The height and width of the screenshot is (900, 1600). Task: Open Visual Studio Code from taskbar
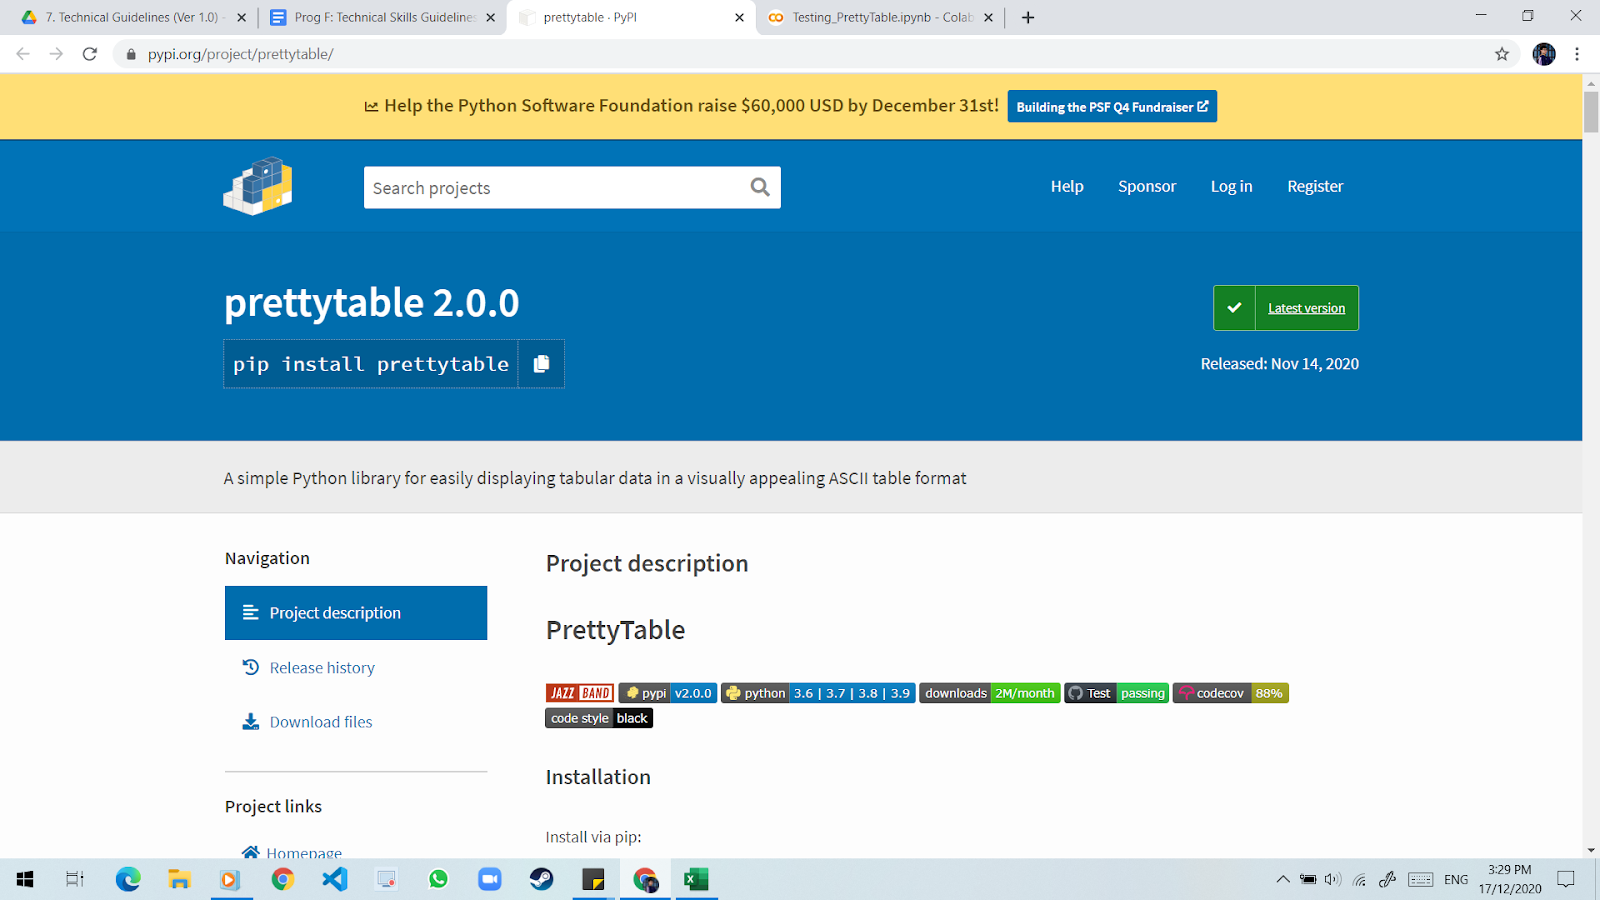[335, 879]
